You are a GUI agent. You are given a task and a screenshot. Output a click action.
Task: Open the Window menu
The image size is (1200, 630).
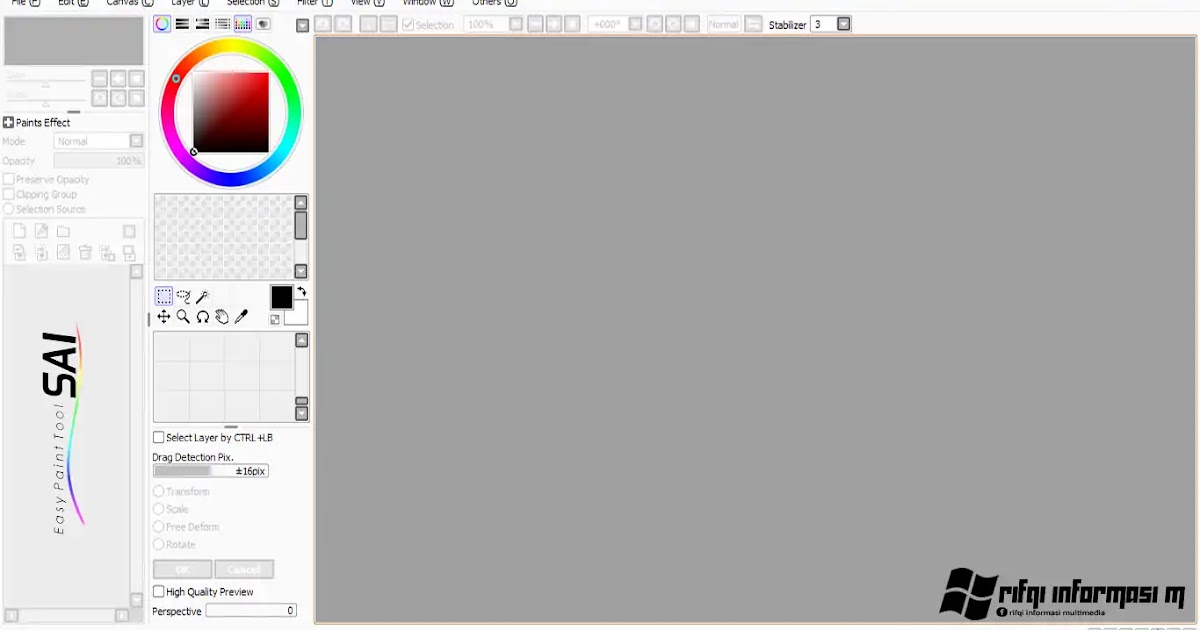(427, 3)
